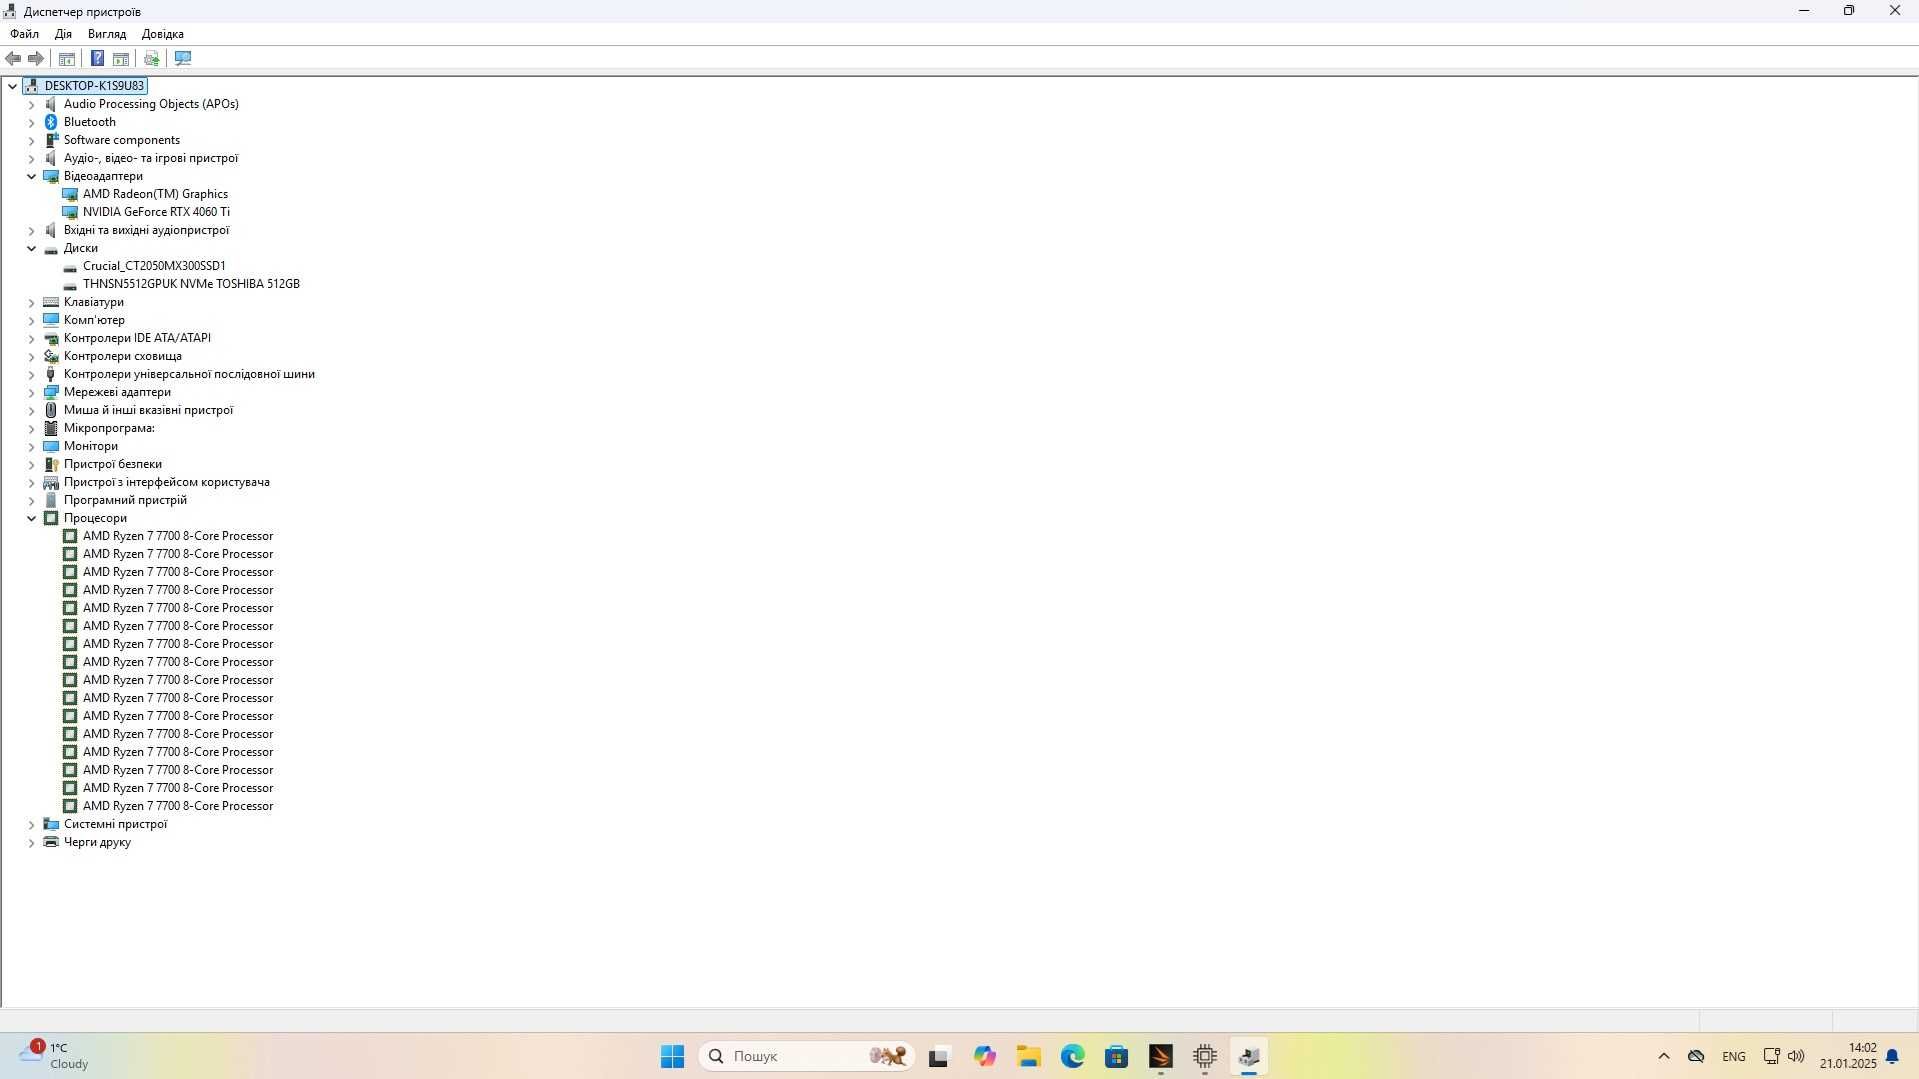
Task: Expand the Bluetooth category arrow
Action: pos(31,122)
